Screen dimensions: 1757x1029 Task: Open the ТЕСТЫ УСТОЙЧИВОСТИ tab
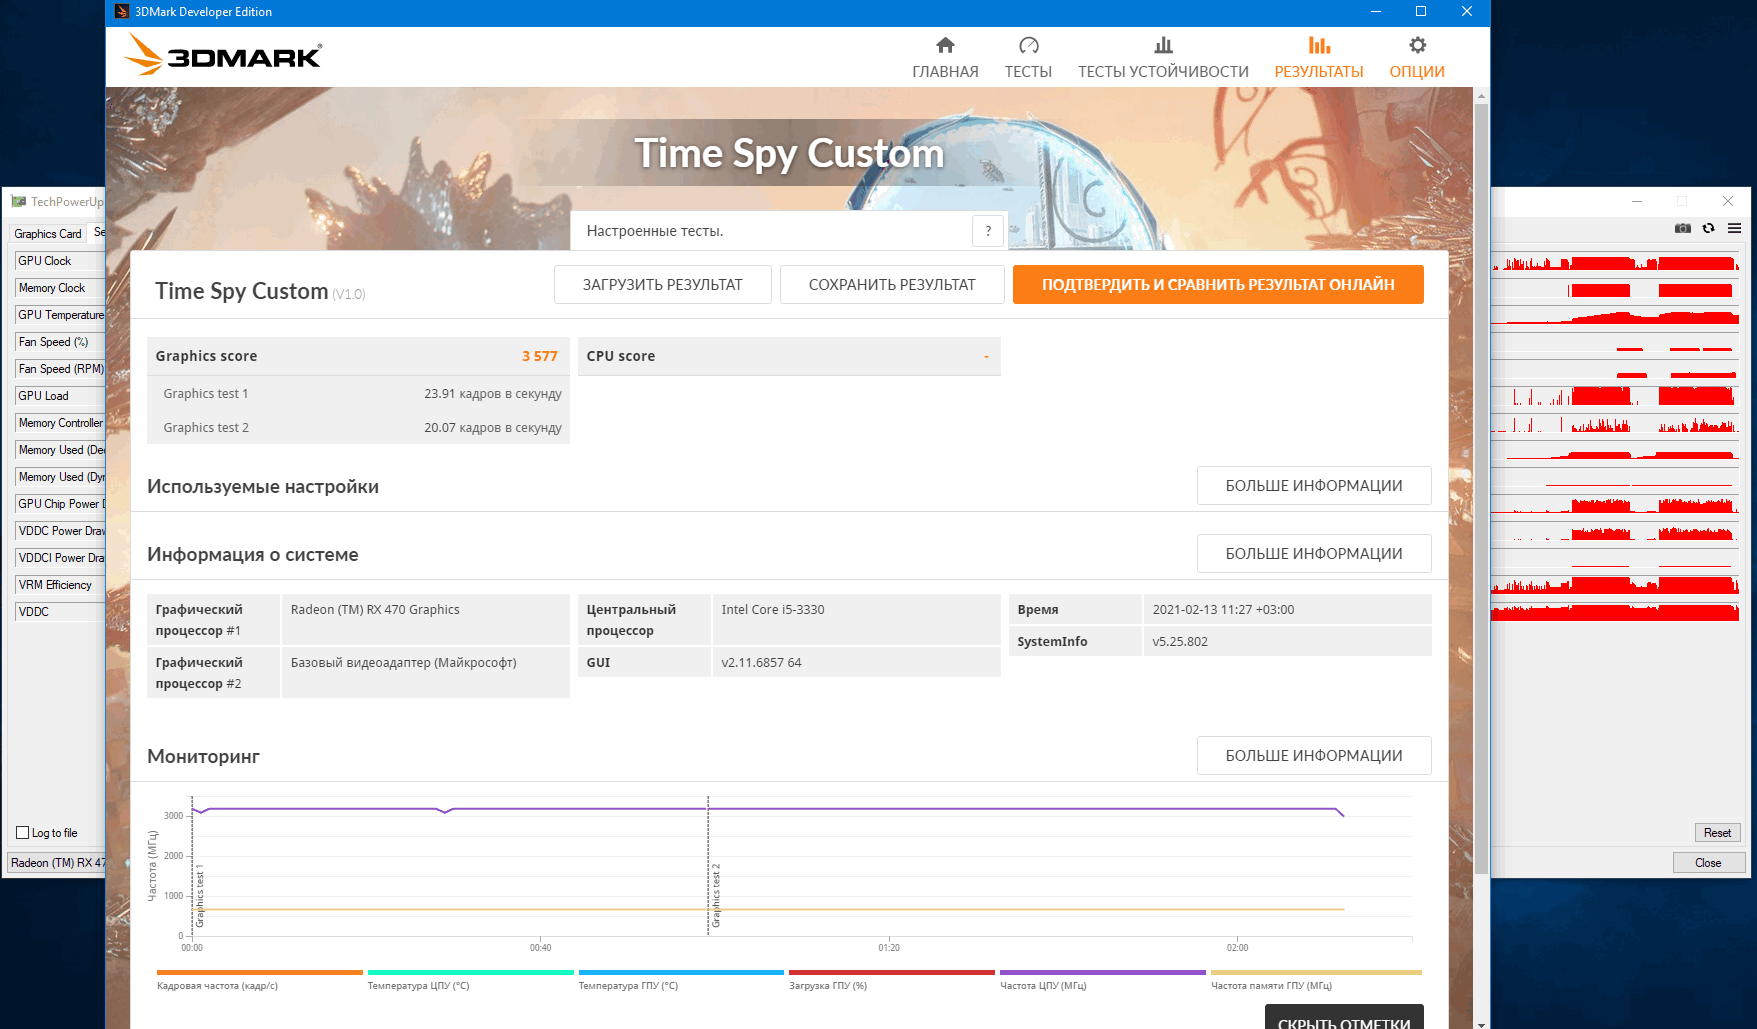(1163, 58)
